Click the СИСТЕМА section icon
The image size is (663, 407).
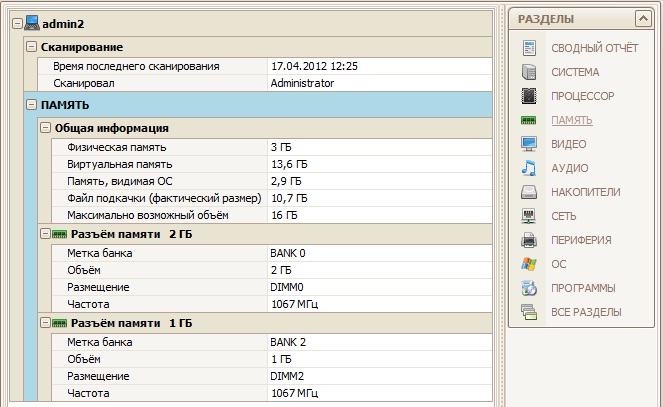(529, 72)
